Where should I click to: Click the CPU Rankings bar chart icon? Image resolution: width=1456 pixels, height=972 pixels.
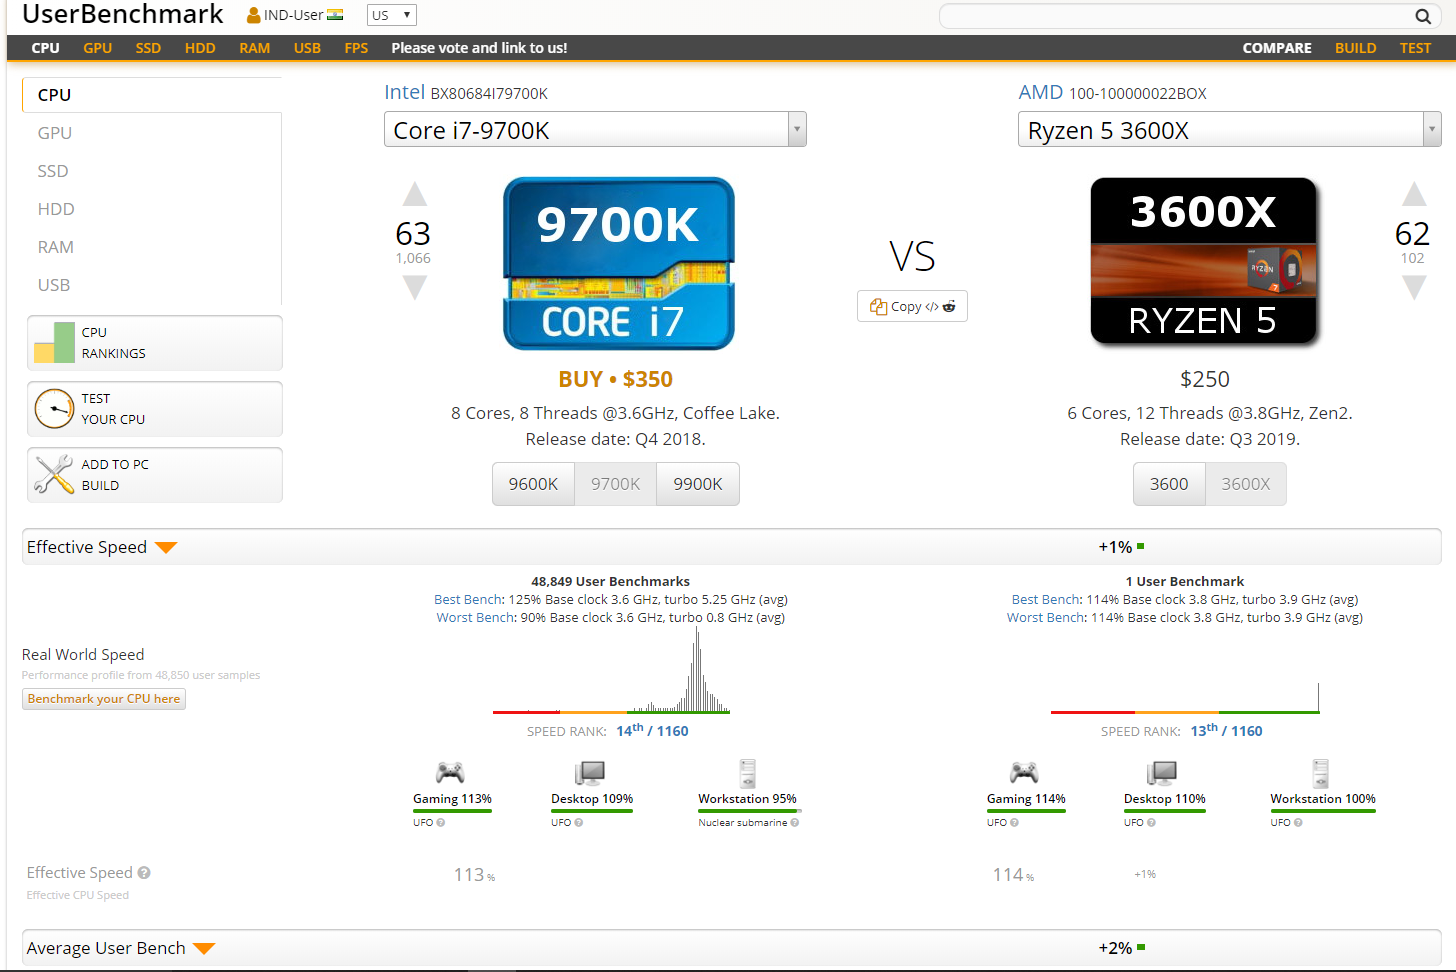pos(54,342)
